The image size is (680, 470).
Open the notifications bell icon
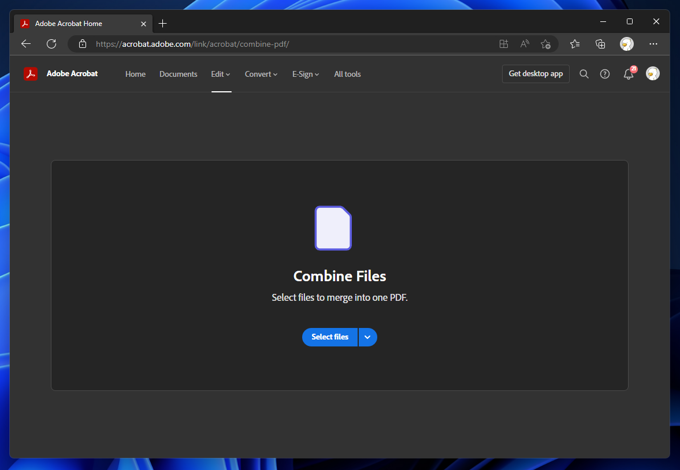click(x=628, y=74)
